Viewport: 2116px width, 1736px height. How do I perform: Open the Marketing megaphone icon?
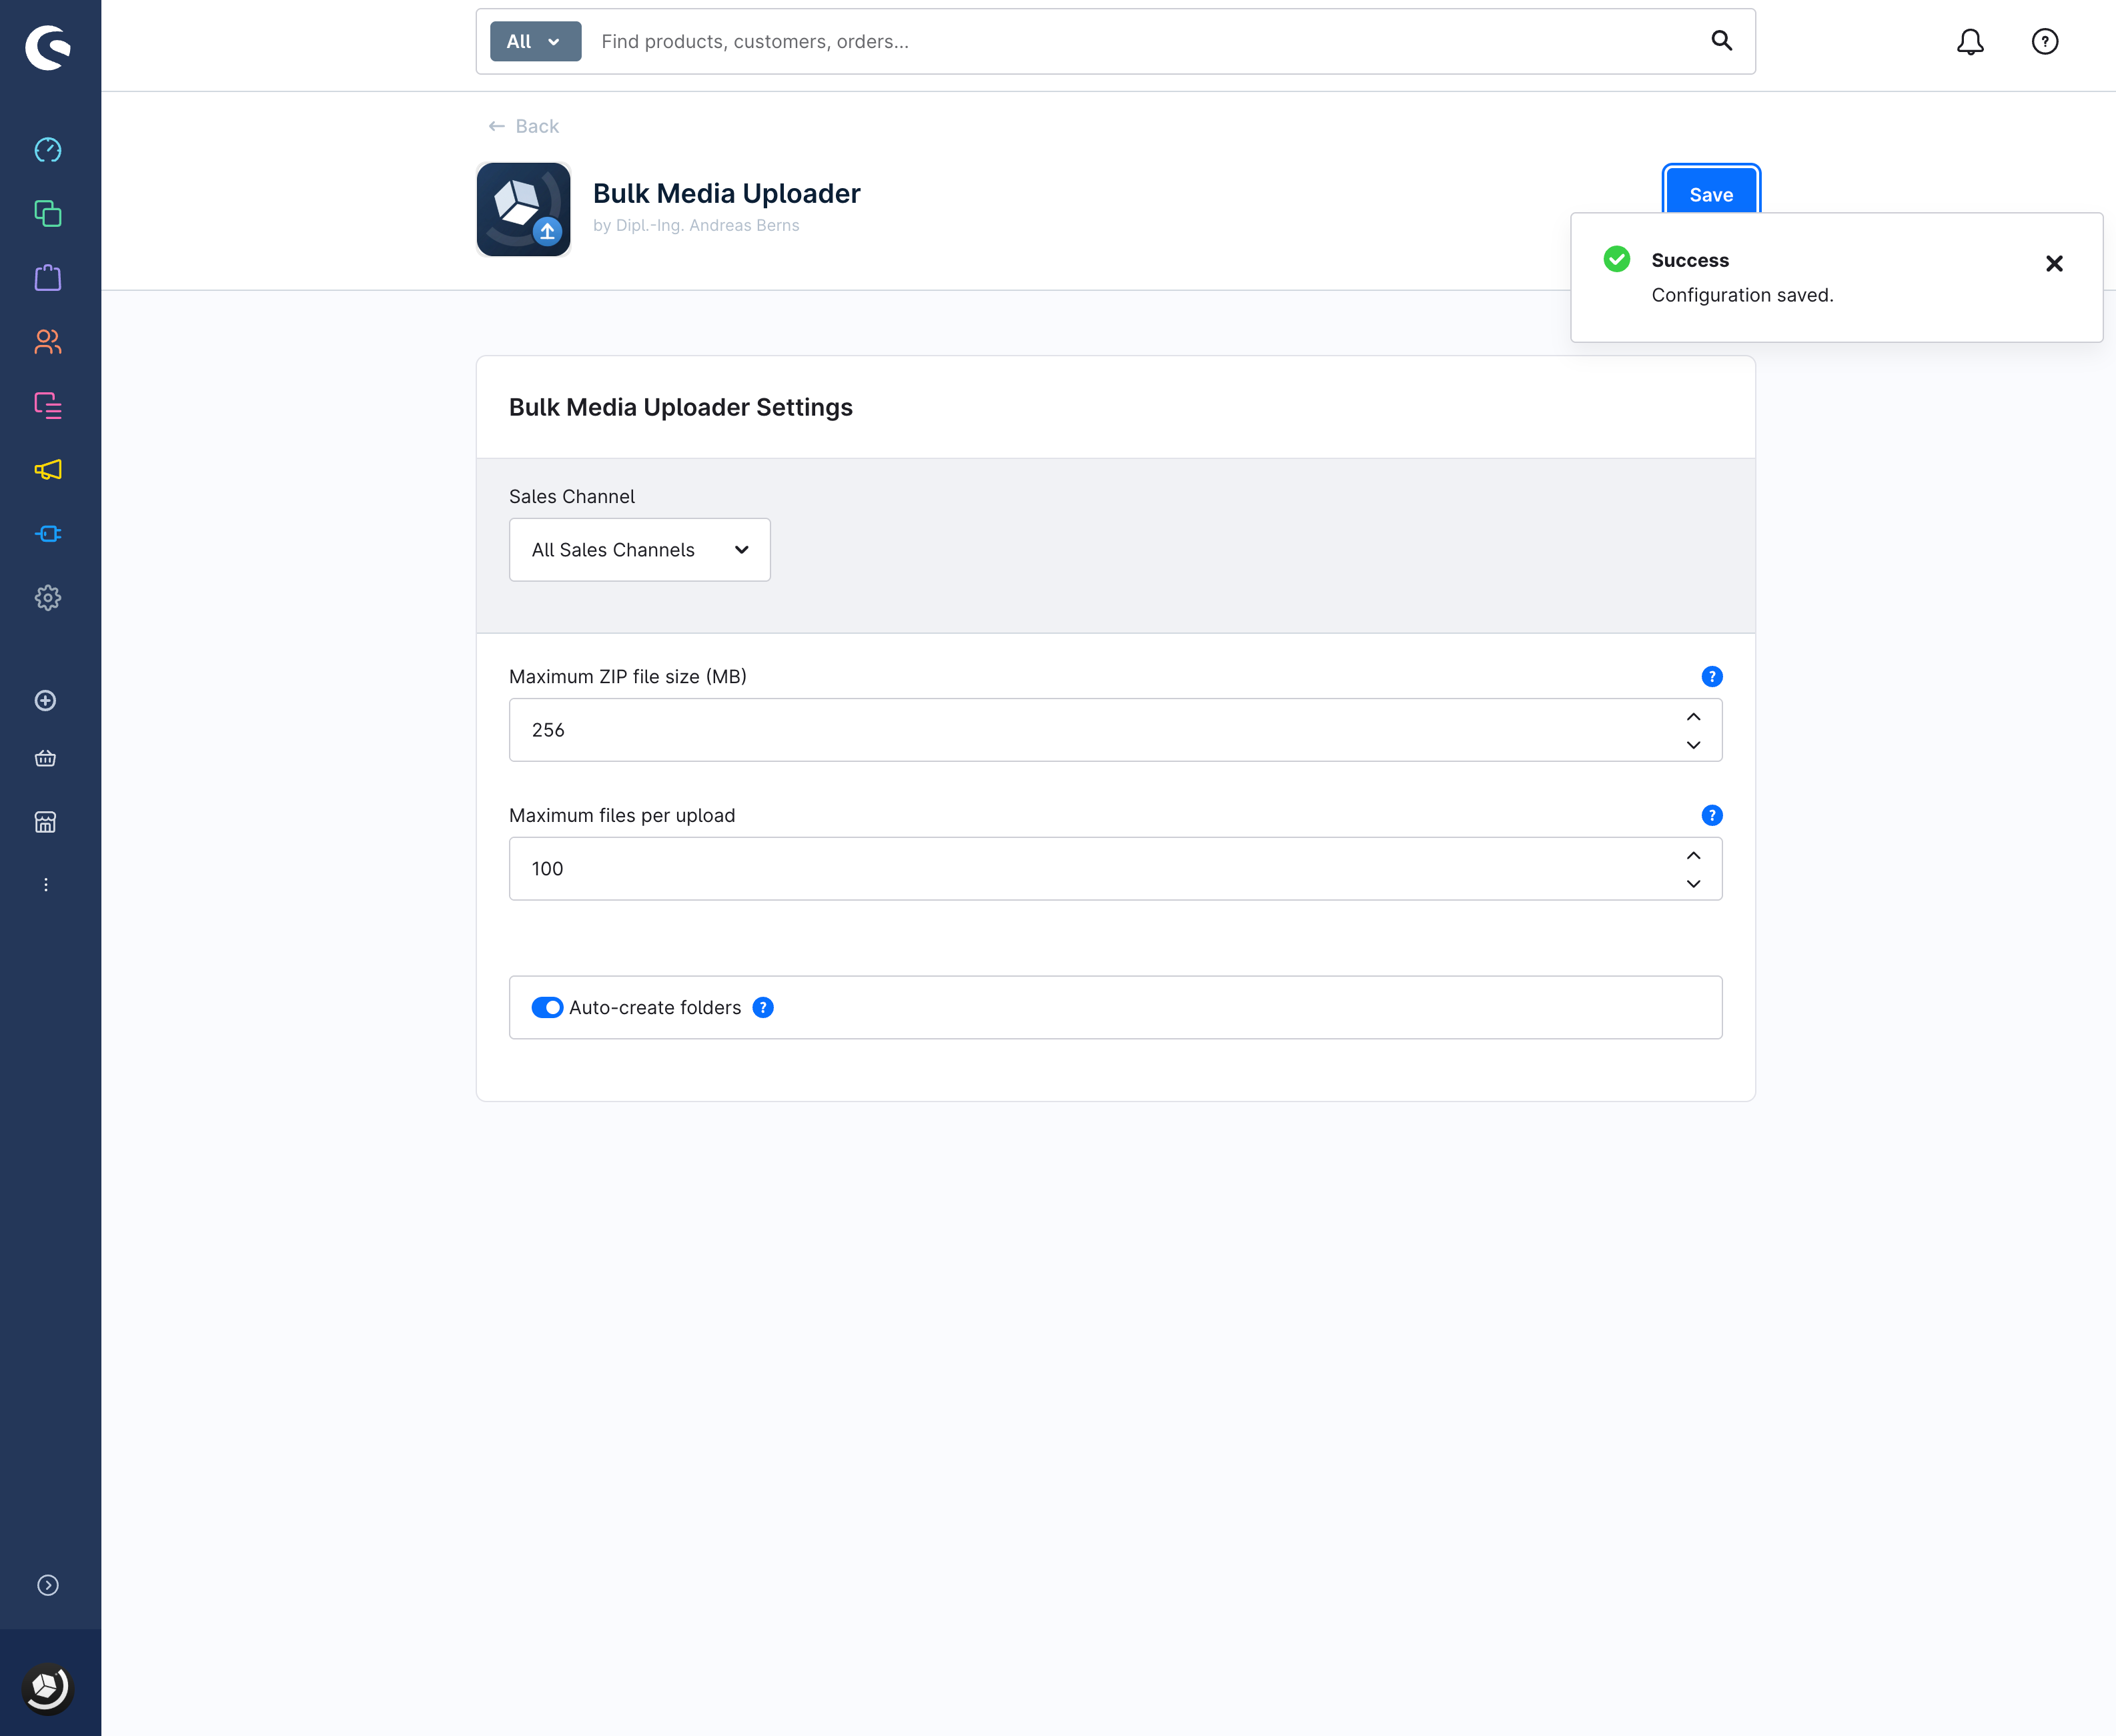[x=48, y=470]
